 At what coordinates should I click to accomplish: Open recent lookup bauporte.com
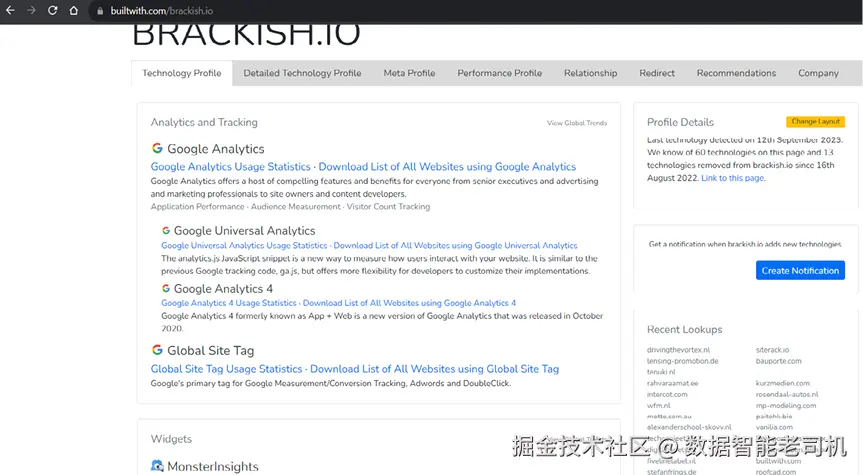778,361
